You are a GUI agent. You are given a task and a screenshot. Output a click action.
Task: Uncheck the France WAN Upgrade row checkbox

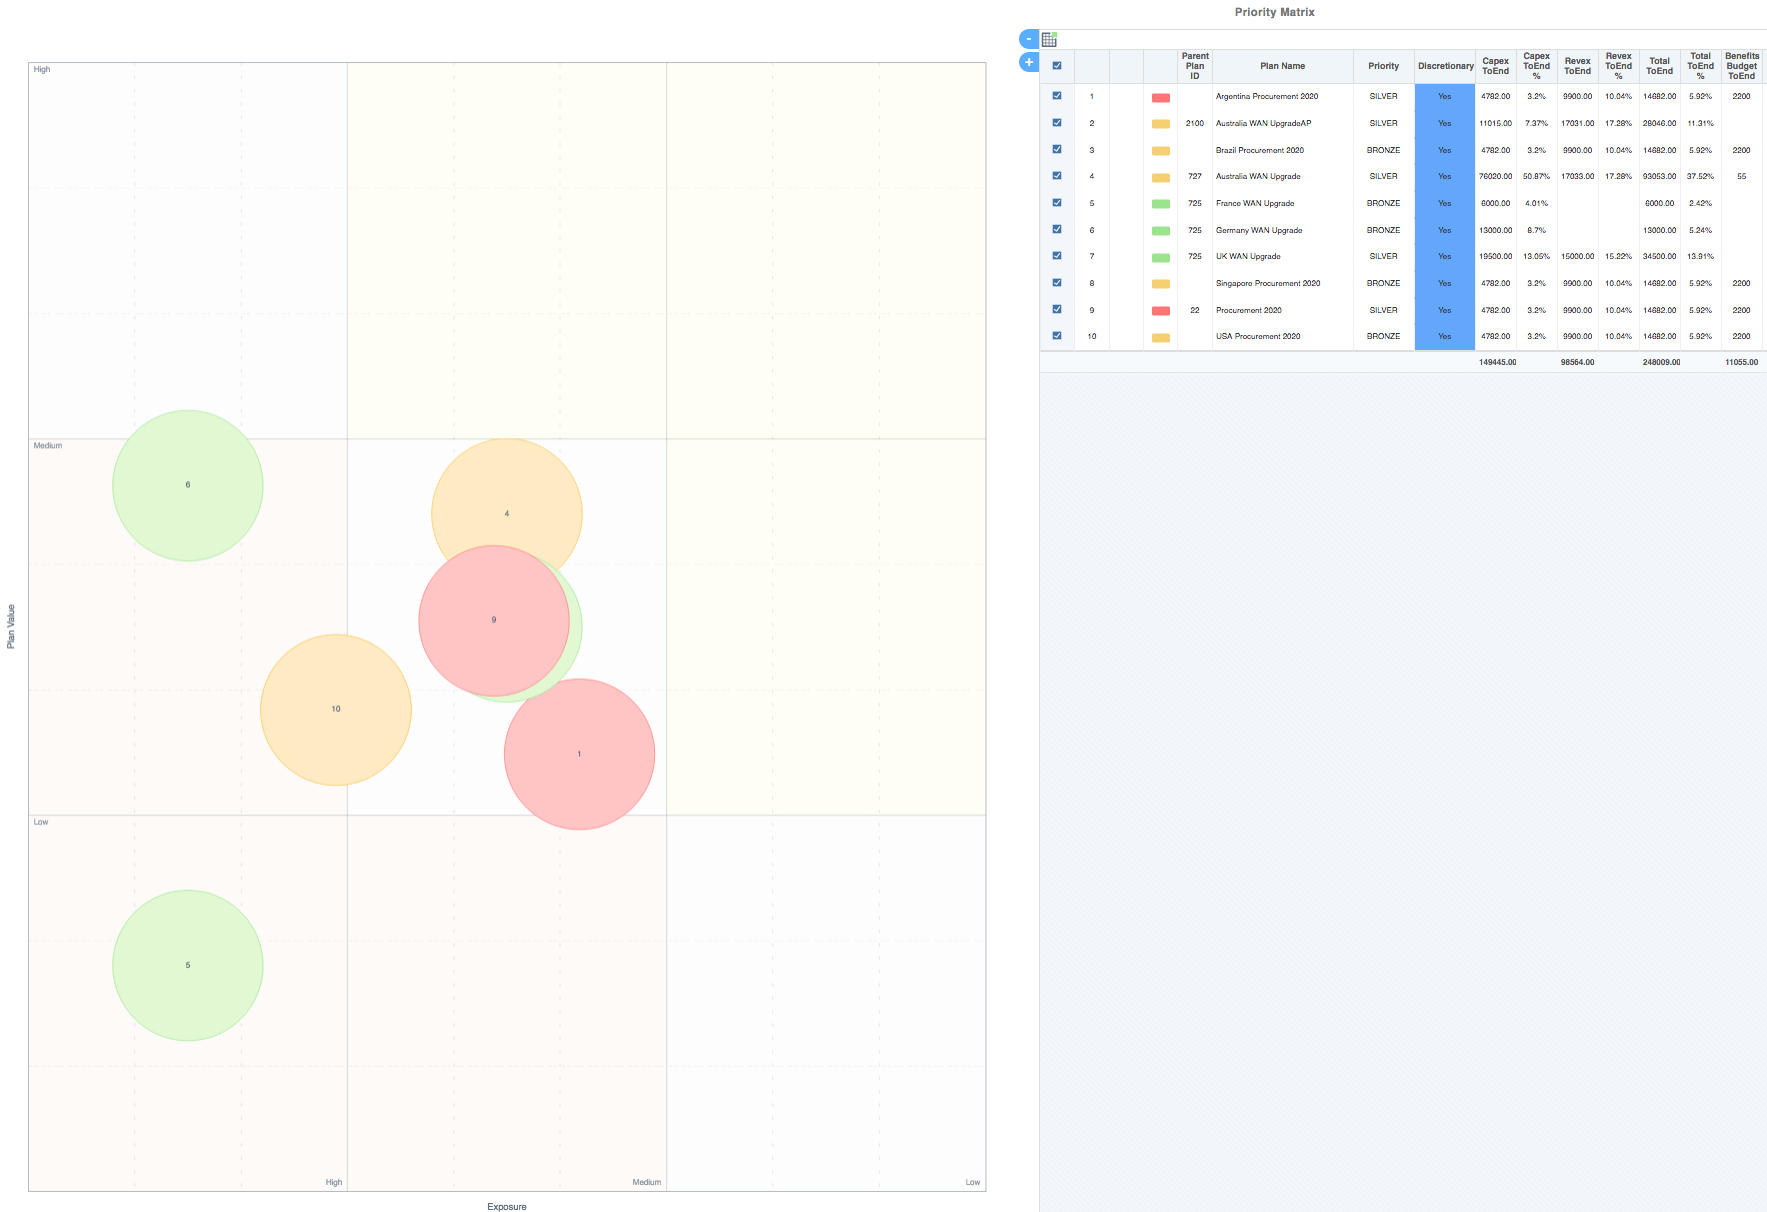pos(1057,203)
